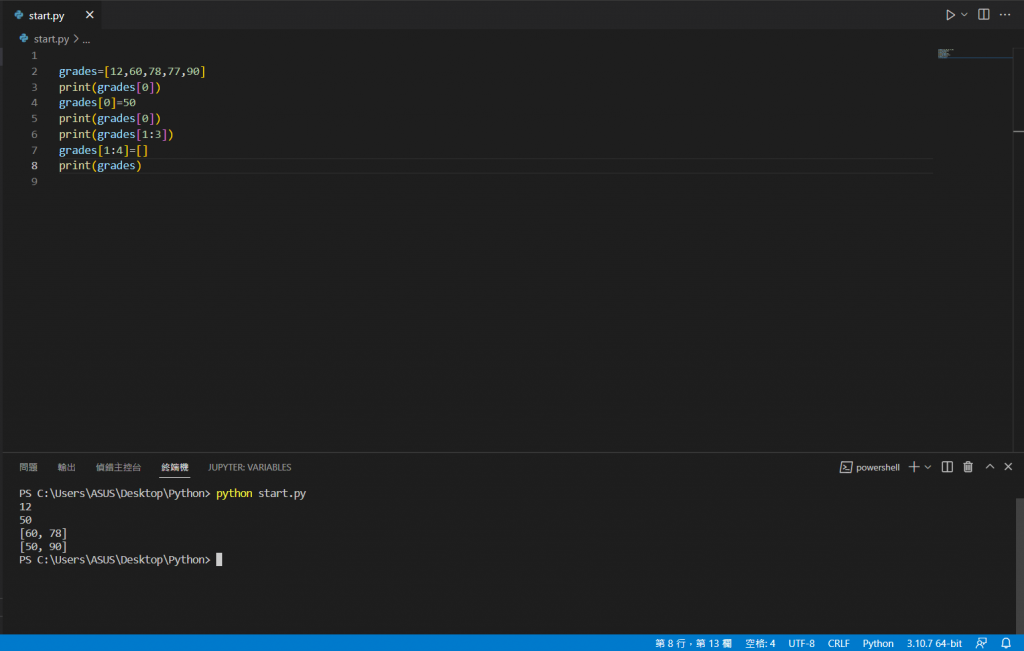Change CRLF end of line sequence
The height and width of the screenshot is (651, 1024).
pyautogui.click(x=839, y=643)
